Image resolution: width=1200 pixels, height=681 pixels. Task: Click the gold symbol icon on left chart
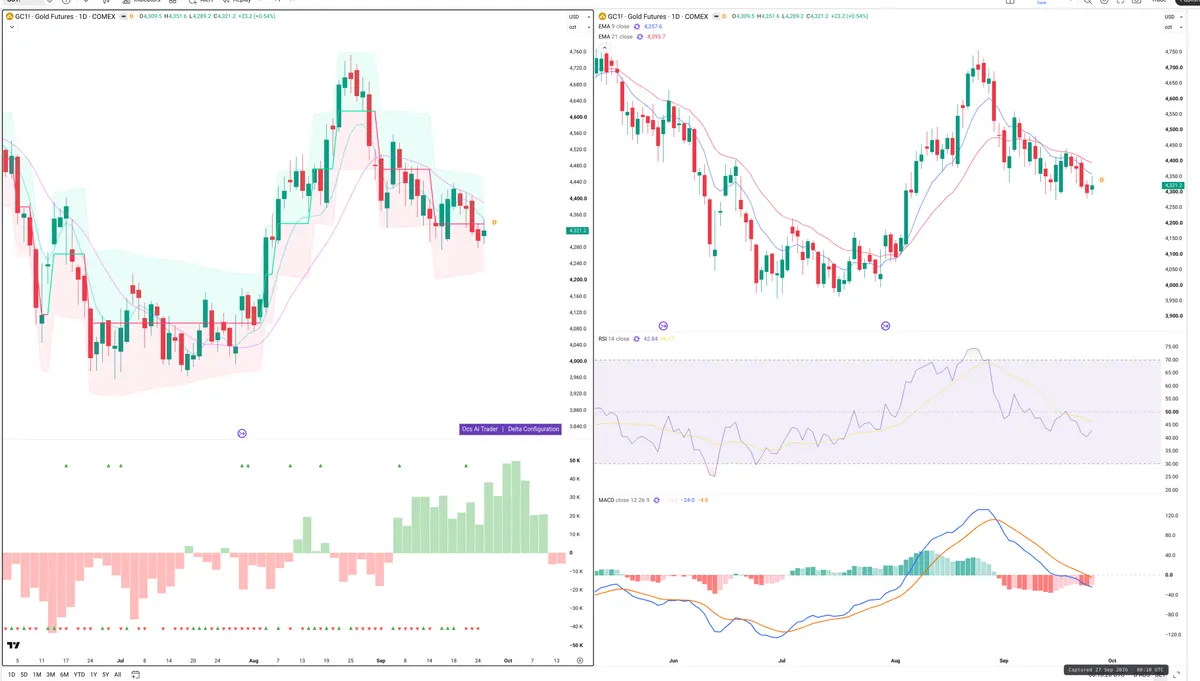(x=9, y=16)
